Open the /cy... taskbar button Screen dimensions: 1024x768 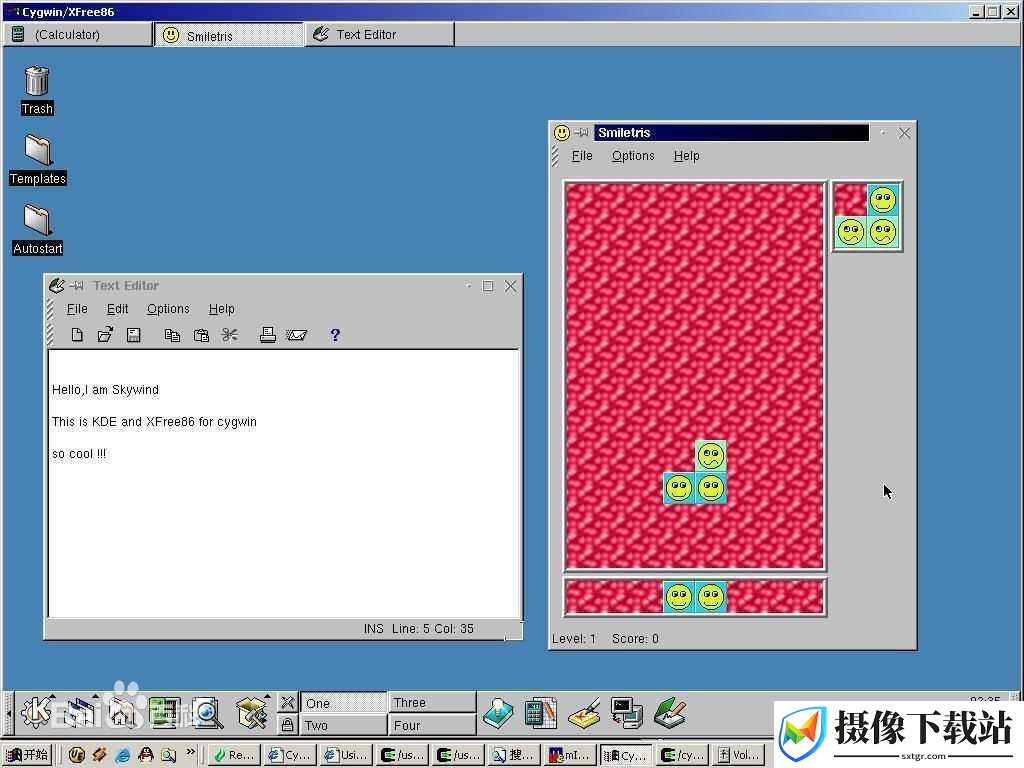(x=682, y=755)
